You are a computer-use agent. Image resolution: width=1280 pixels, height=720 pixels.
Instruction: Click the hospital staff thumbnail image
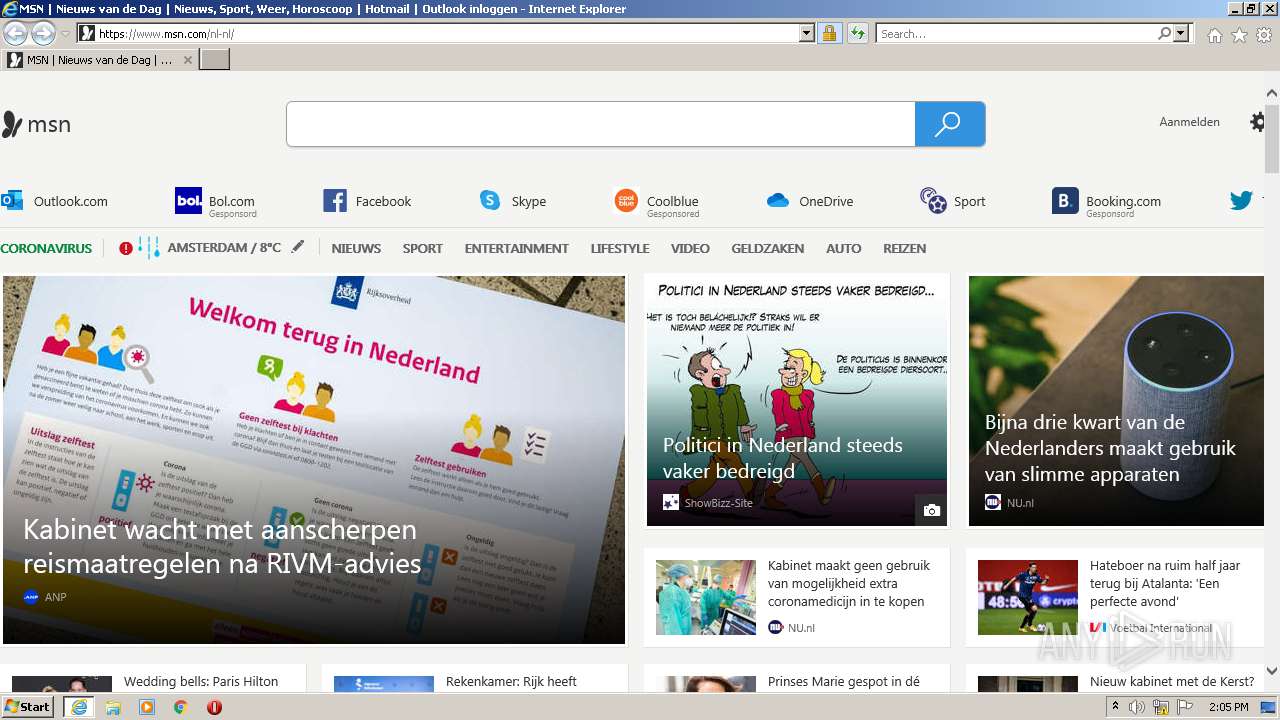pyautogui.click(x=706, y=597)
